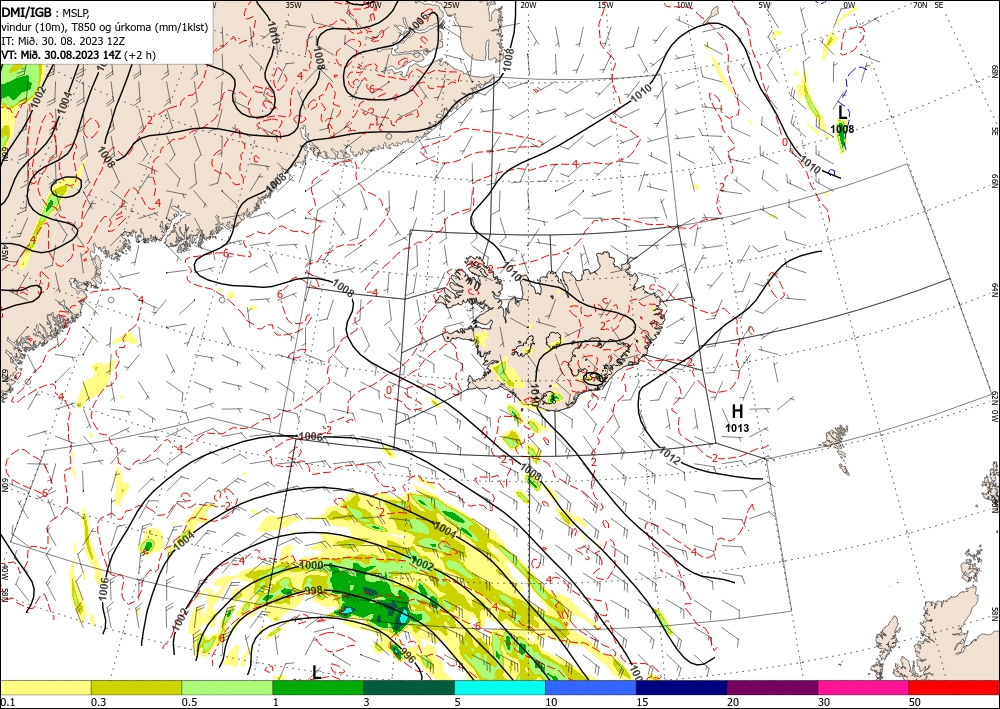The height and width of the screenshot is (709, 1000).
Task: Click the dark green 3–5 legend swatch
Action: point(409,687)
